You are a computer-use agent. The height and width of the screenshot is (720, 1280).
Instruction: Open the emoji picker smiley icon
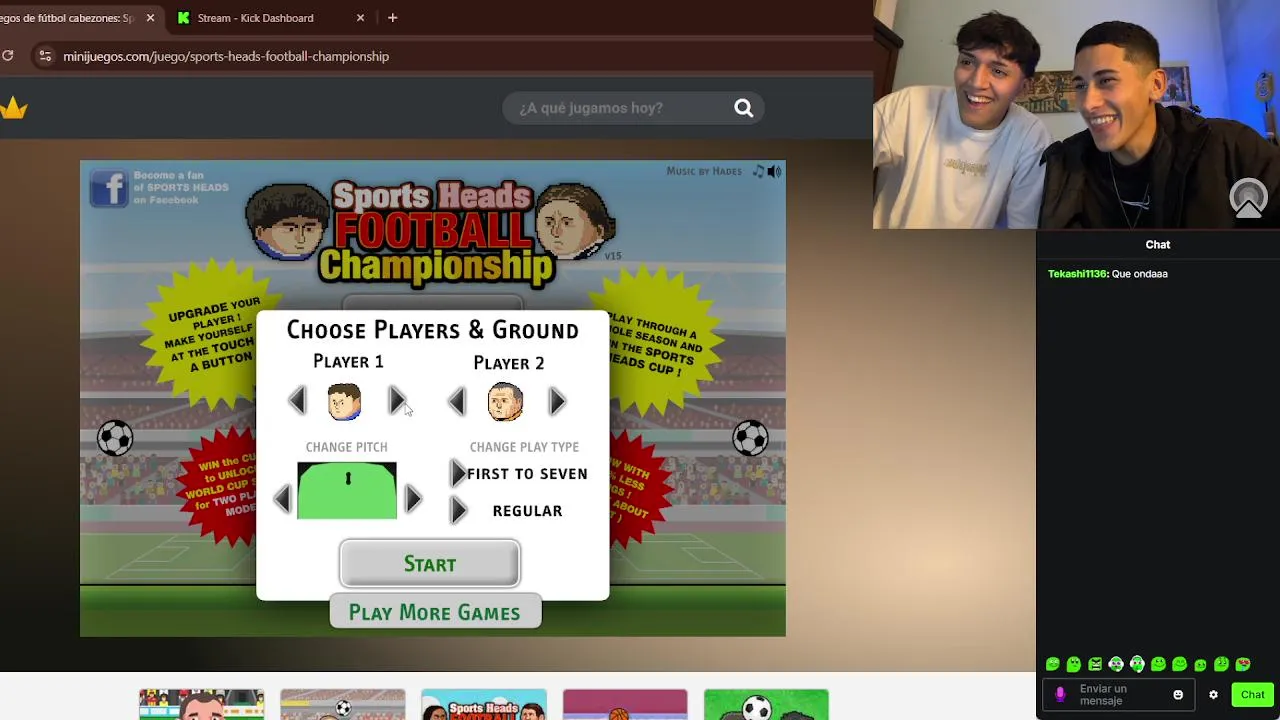(x=1178, y=695)
